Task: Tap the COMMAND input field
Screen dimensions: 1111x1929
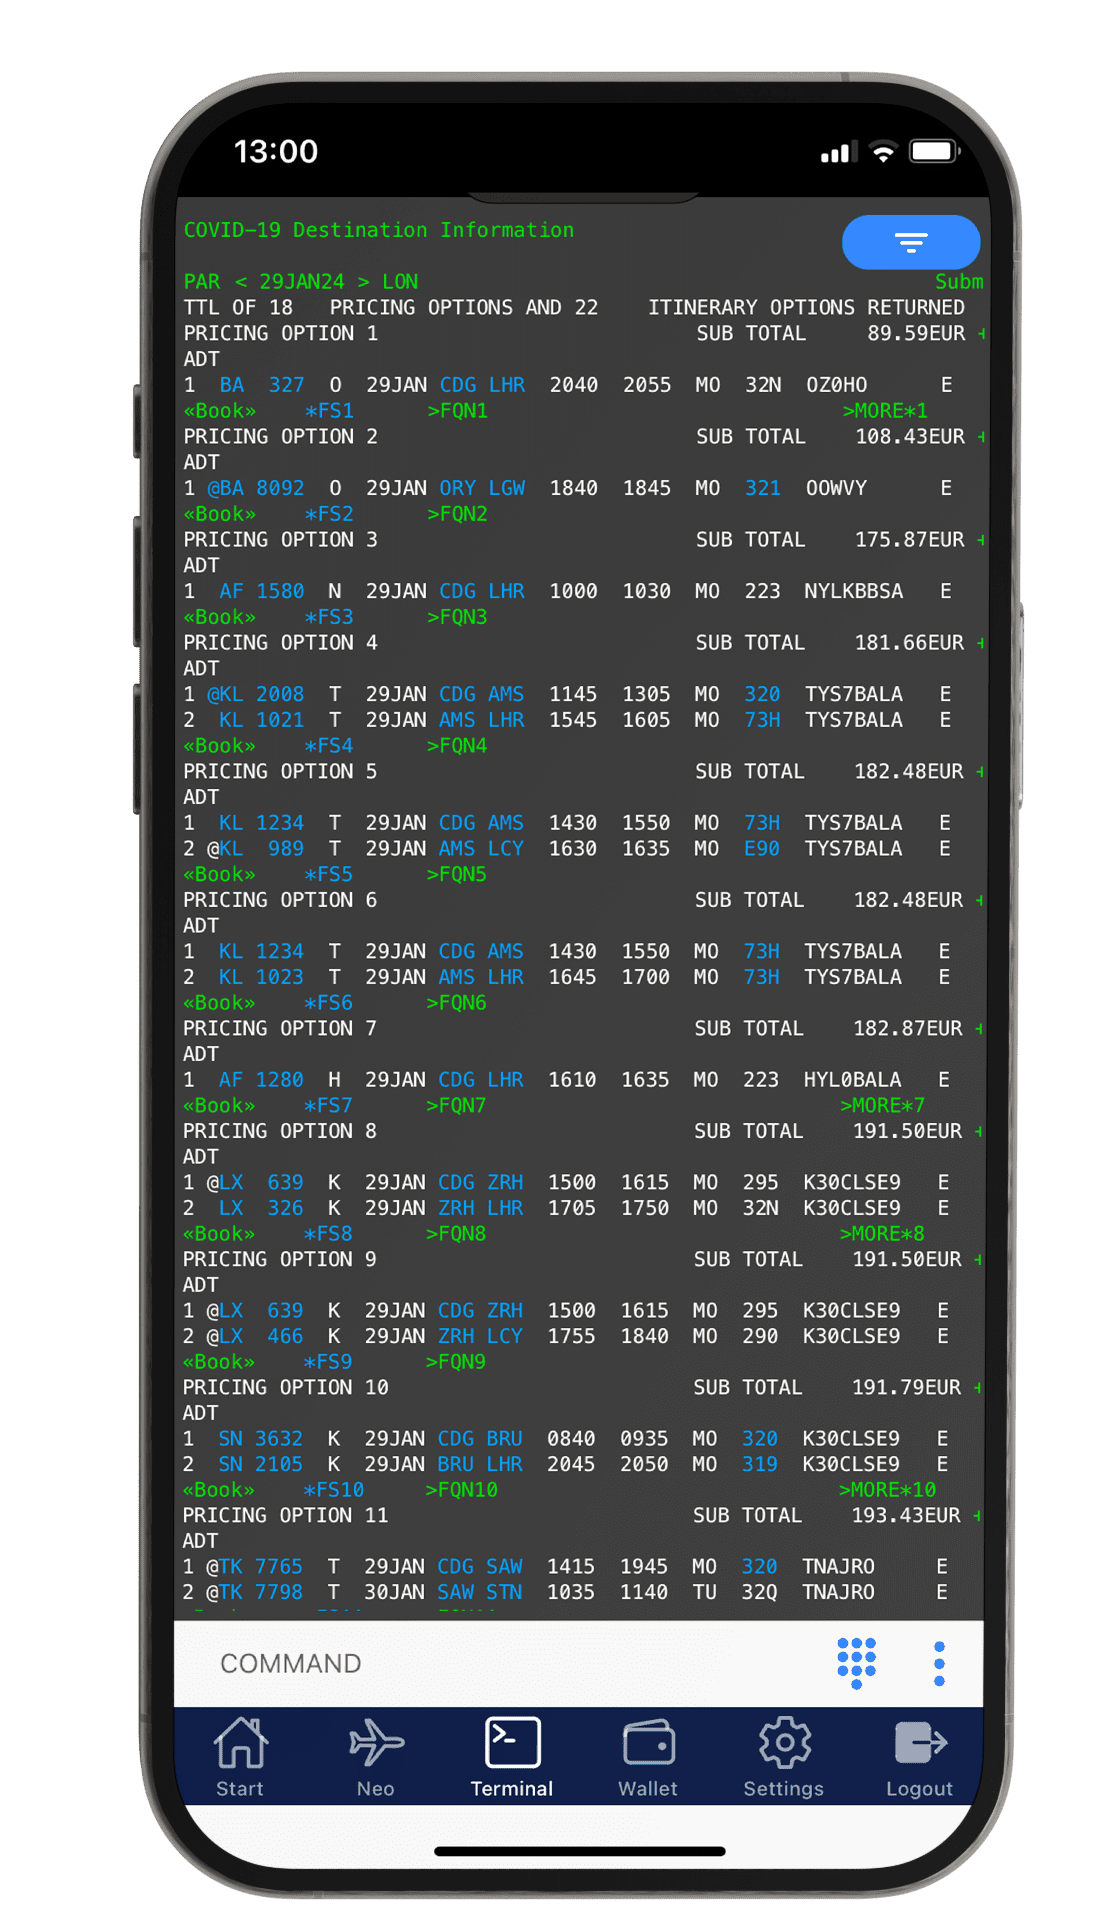Action: coord(500,1663)
